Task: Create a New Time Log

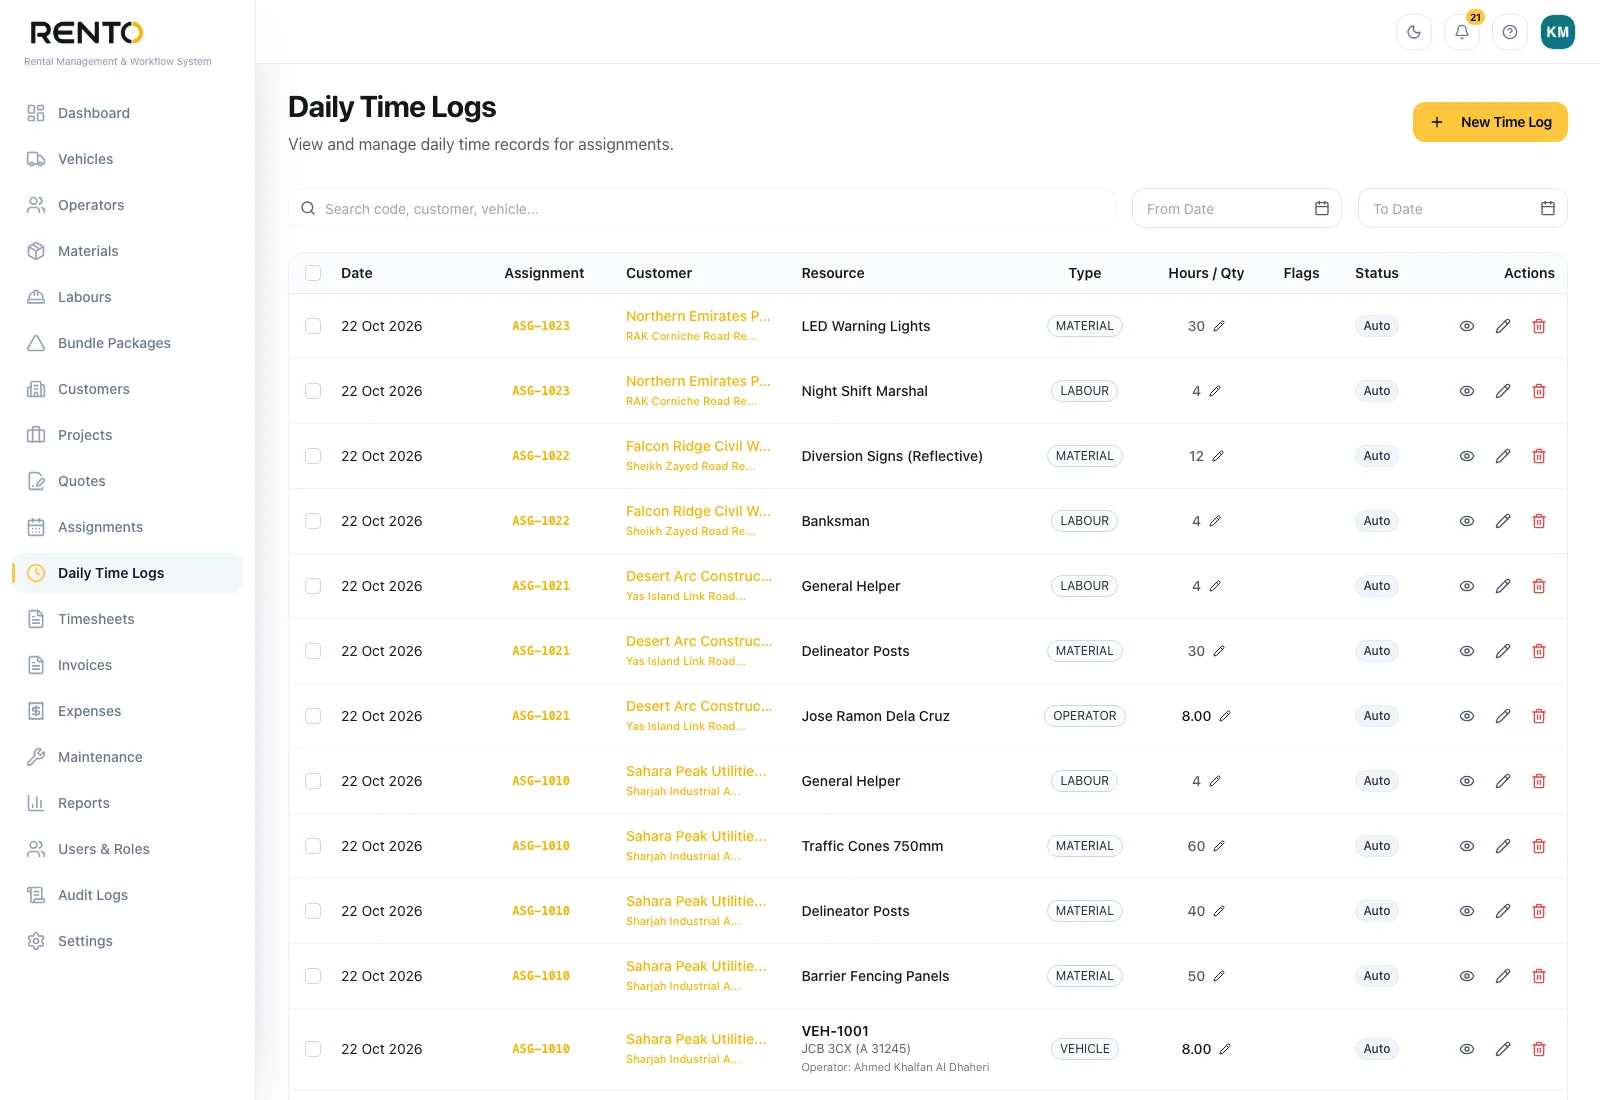Action: coord(1490,122)
